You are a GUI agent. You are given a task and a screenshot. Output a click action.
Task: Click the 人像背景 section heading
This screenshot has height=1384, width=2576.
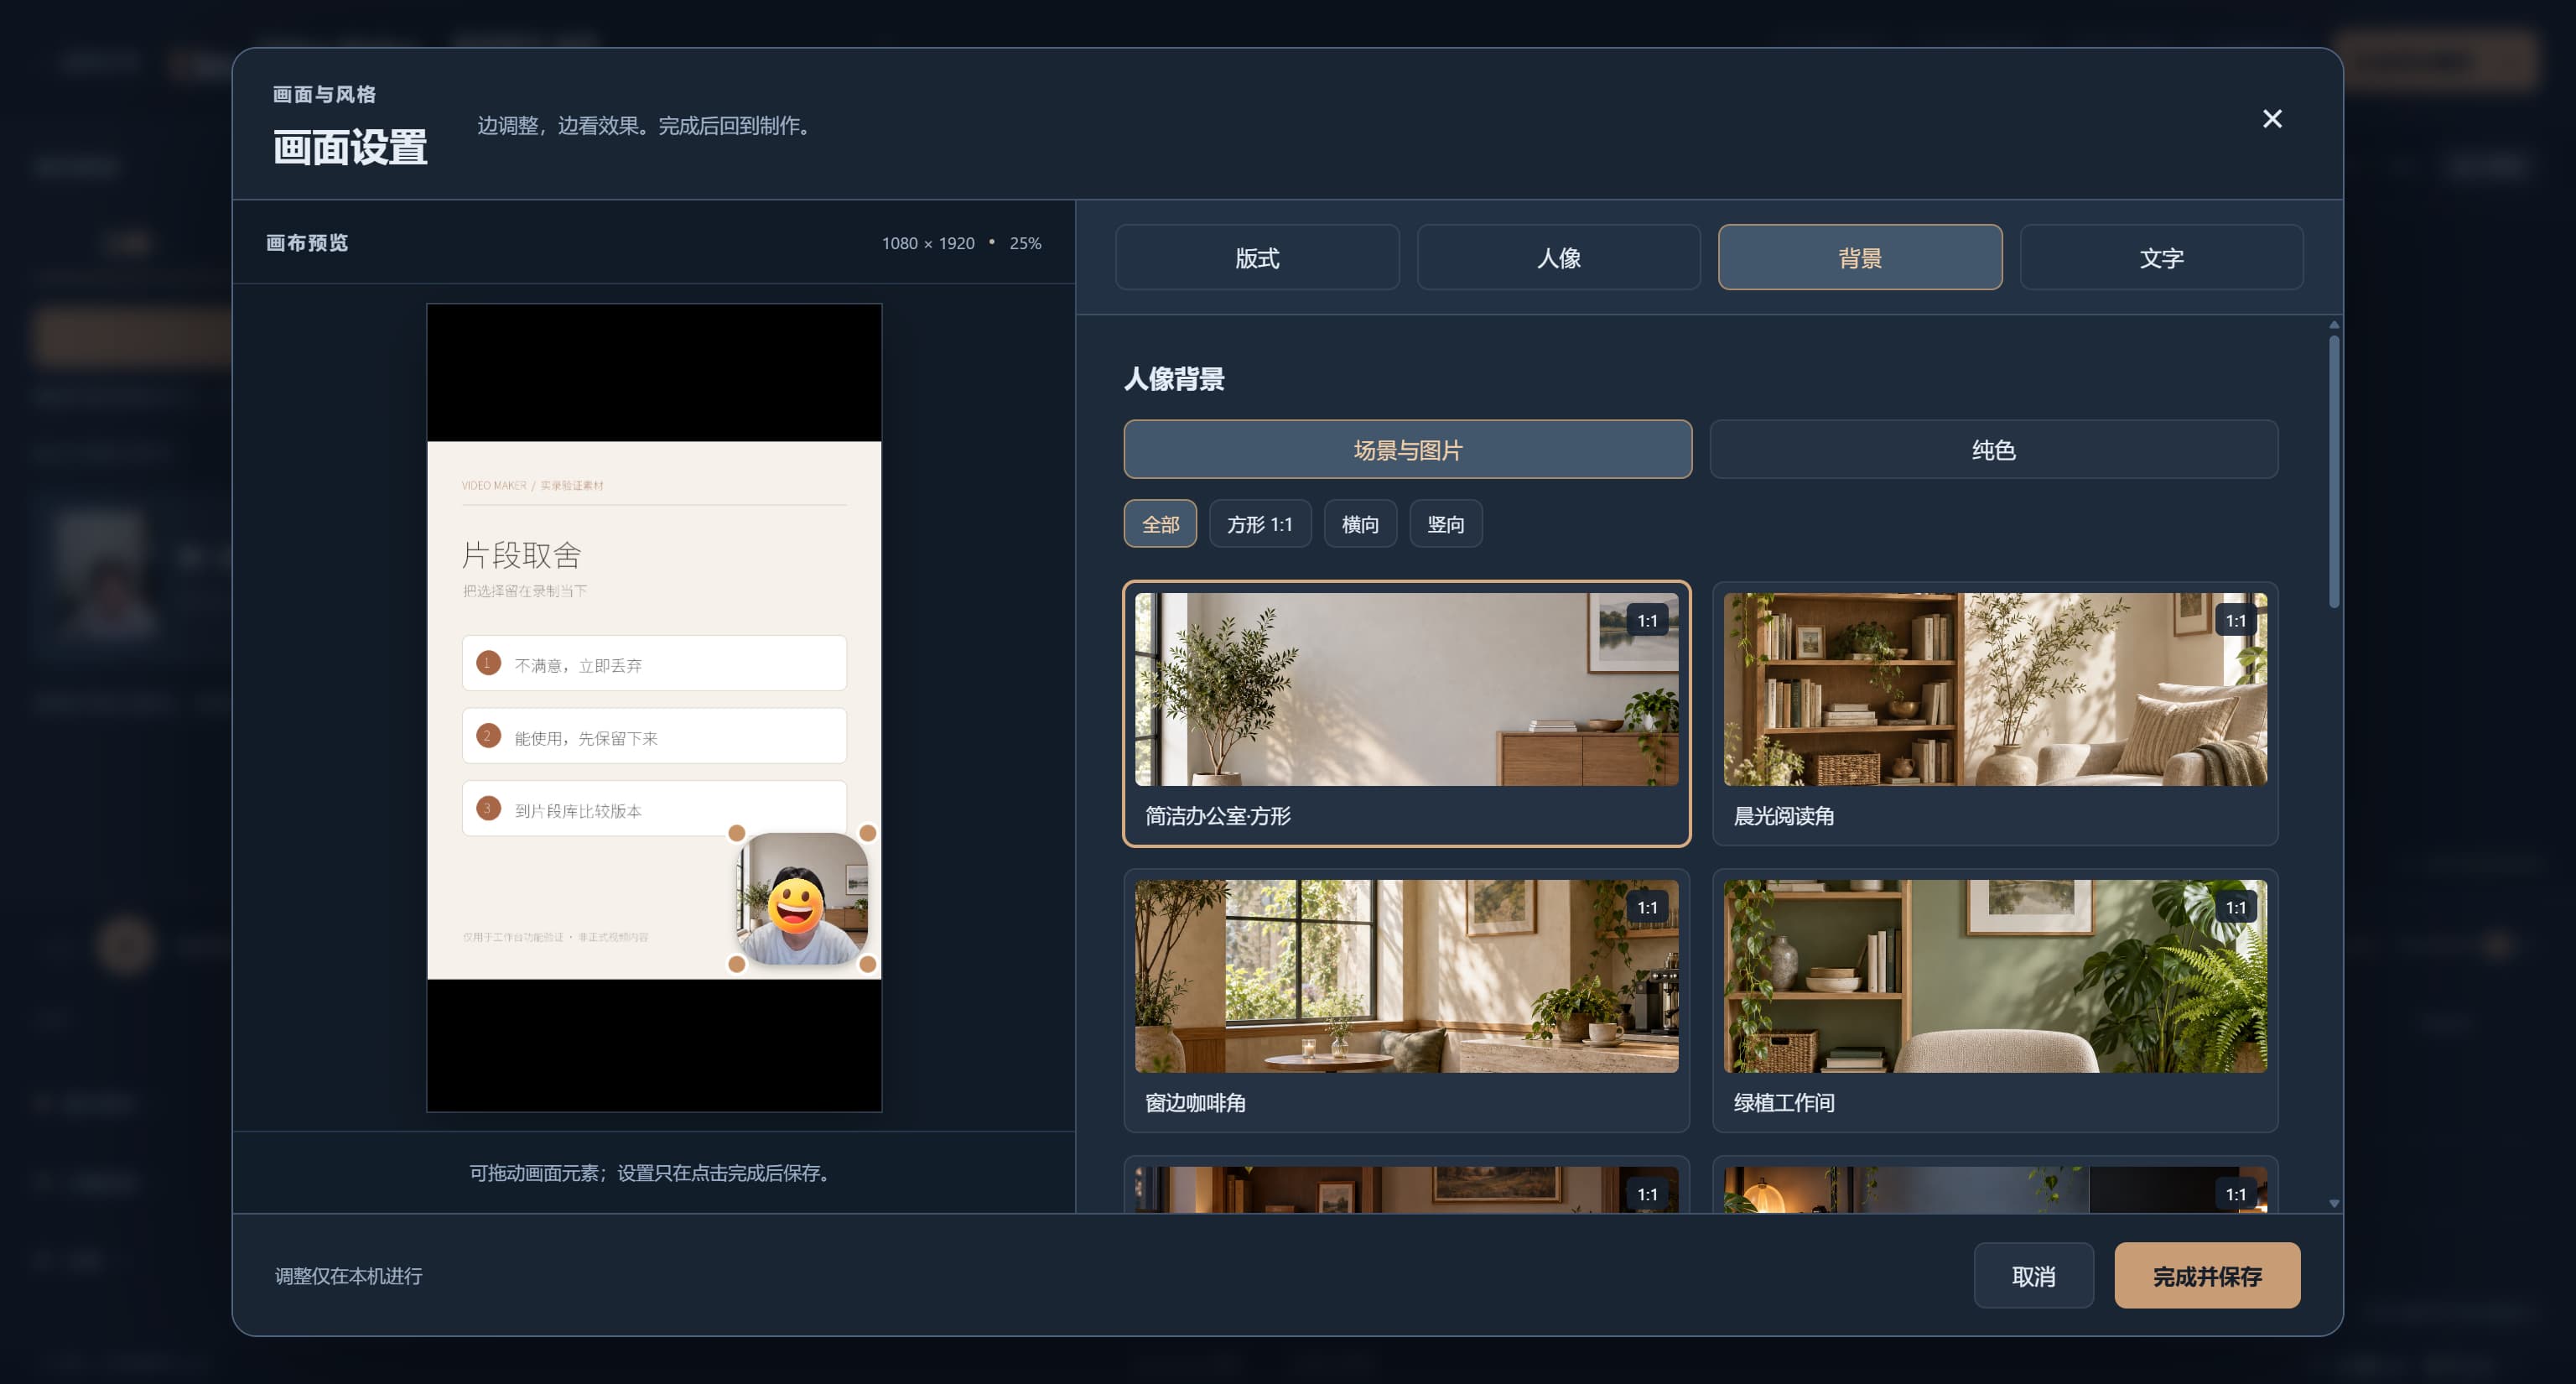(1174, 379)
